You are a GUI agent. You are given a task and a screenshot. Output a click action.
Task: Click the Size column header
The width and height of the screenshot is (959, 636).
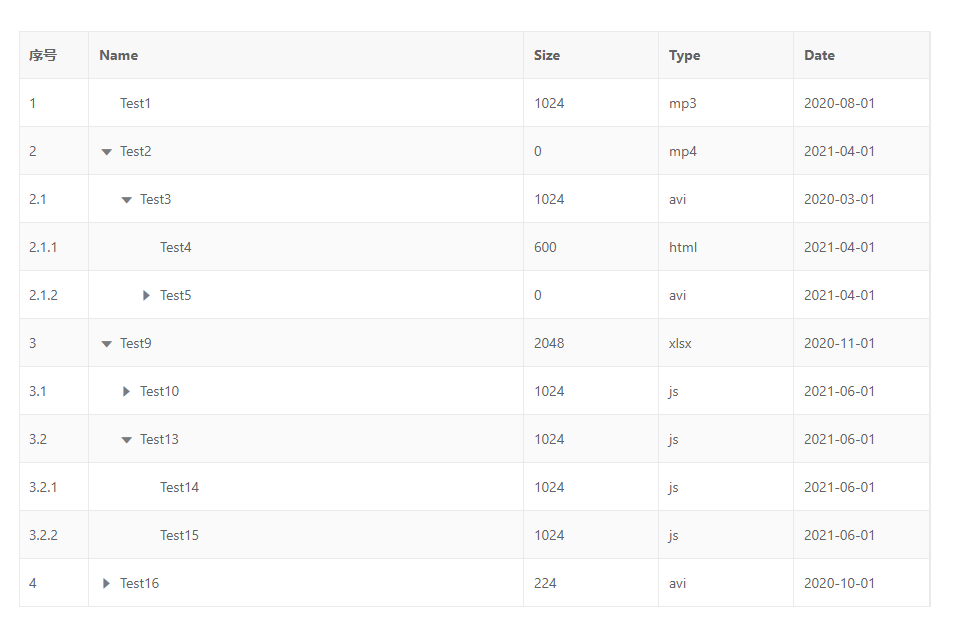click(x=547, y=55)
